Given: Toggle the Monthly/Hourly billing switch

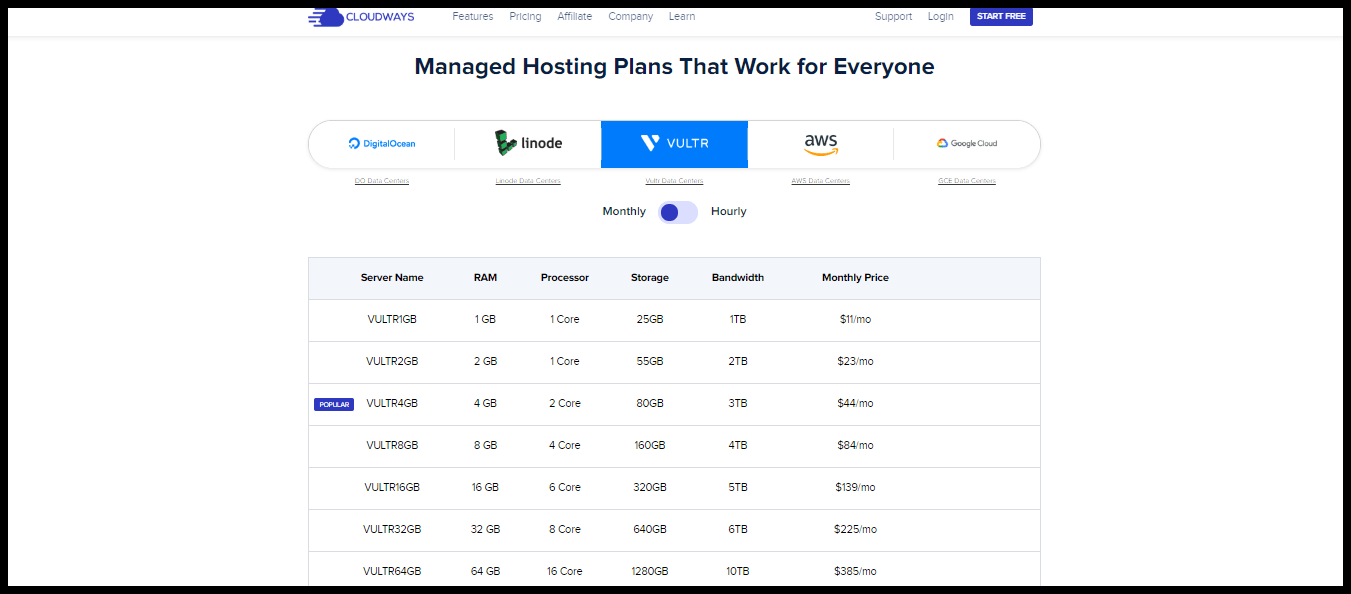Looking at the screenshot, I should coord(678,212).
